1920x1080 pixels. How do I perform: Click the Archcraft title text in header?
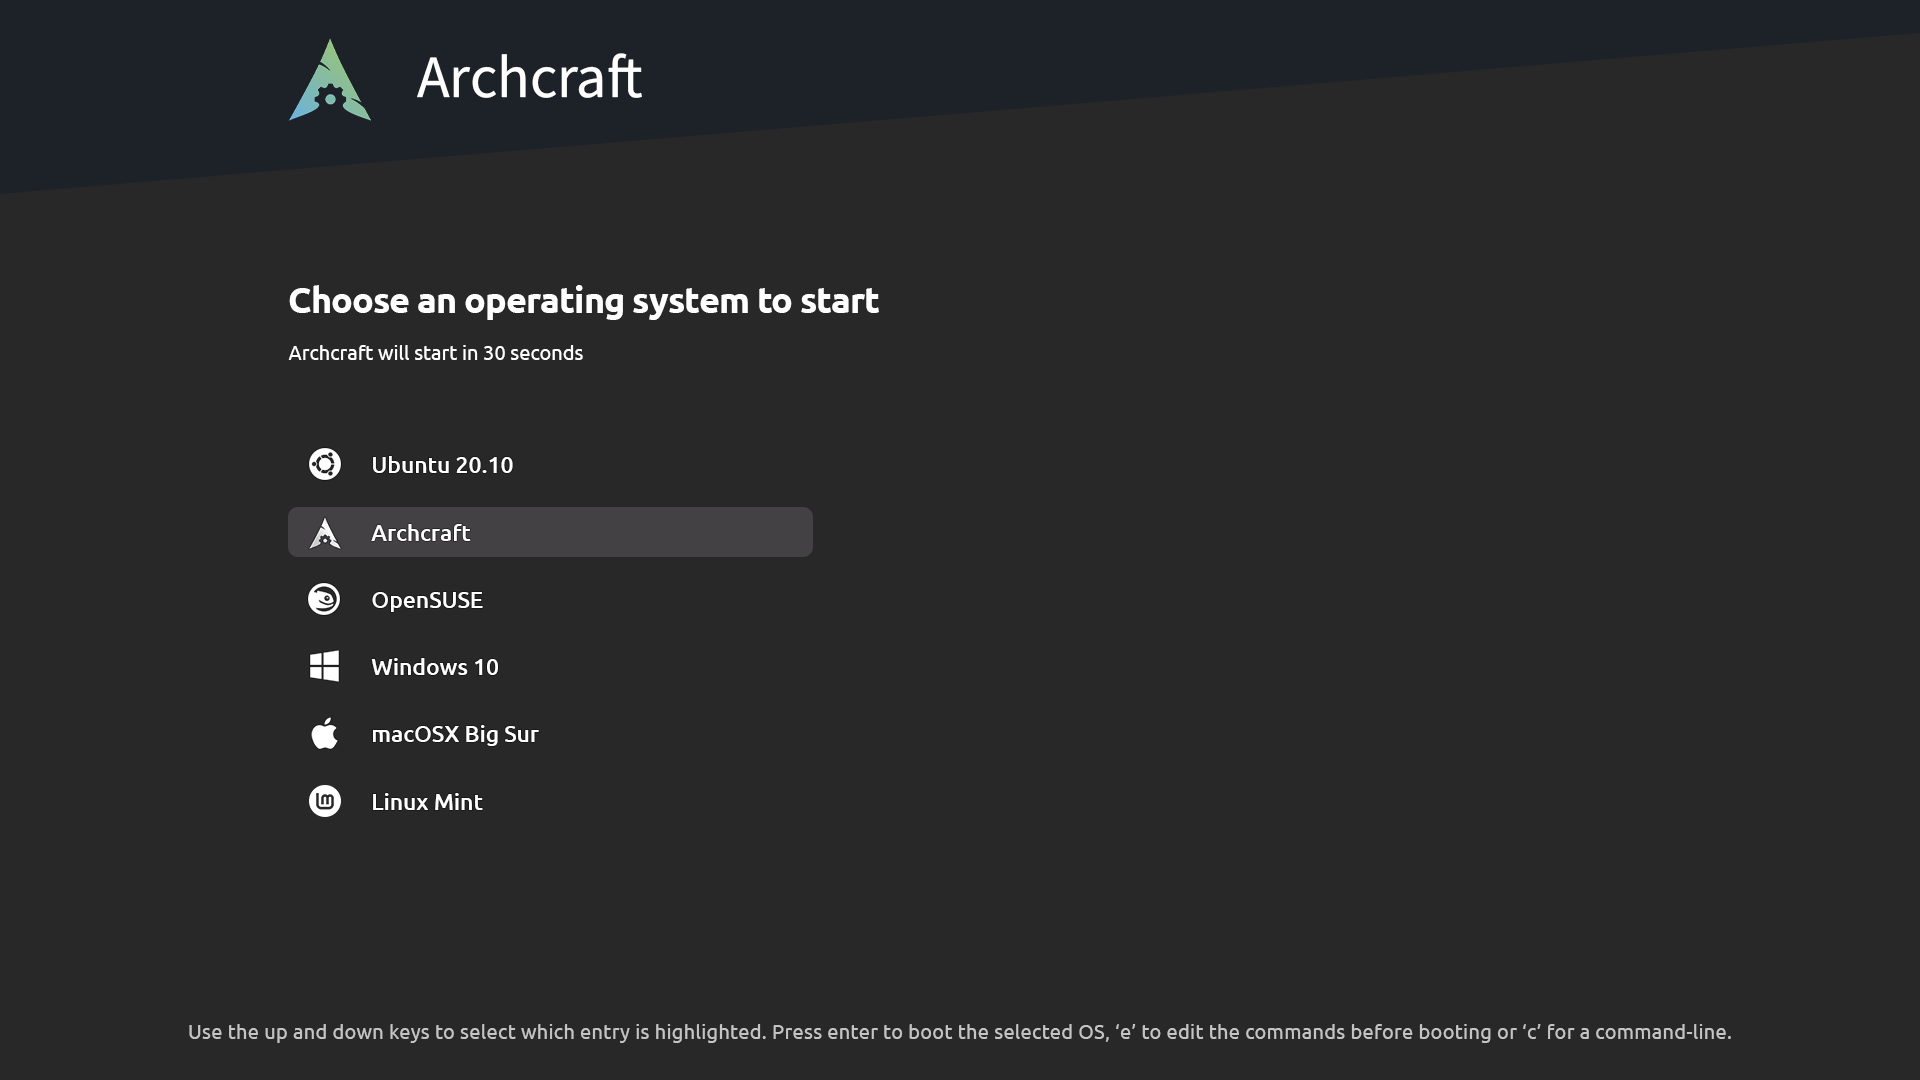click(529, 77)
